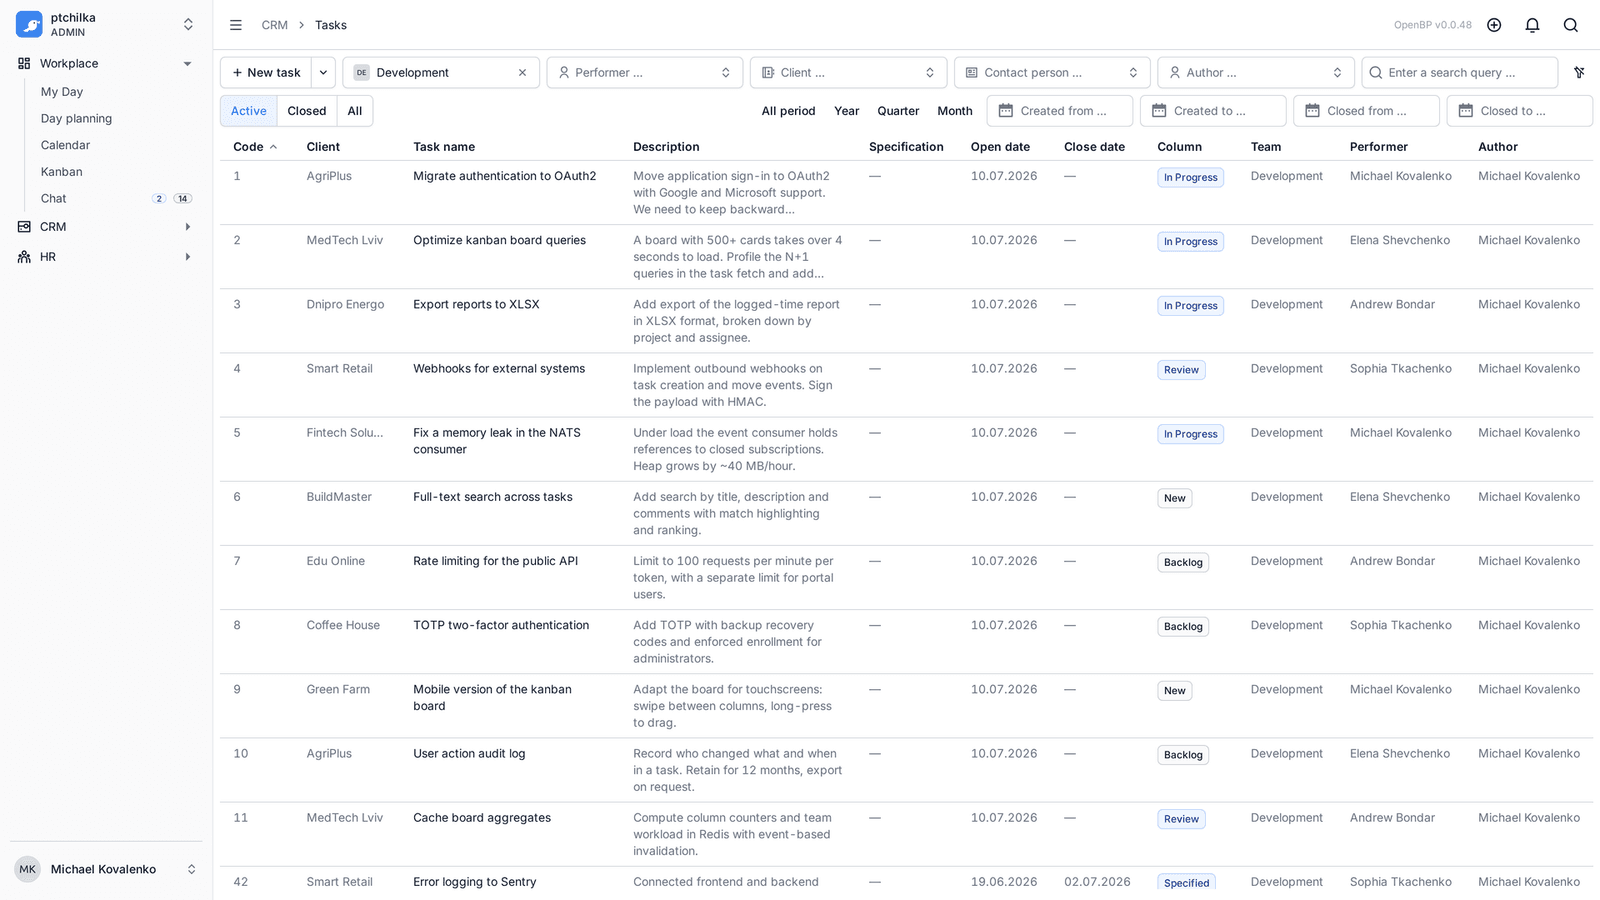1600x900 pixels.
Task: Open the Author filter dropdown
Action: [x=1256, y=72]
